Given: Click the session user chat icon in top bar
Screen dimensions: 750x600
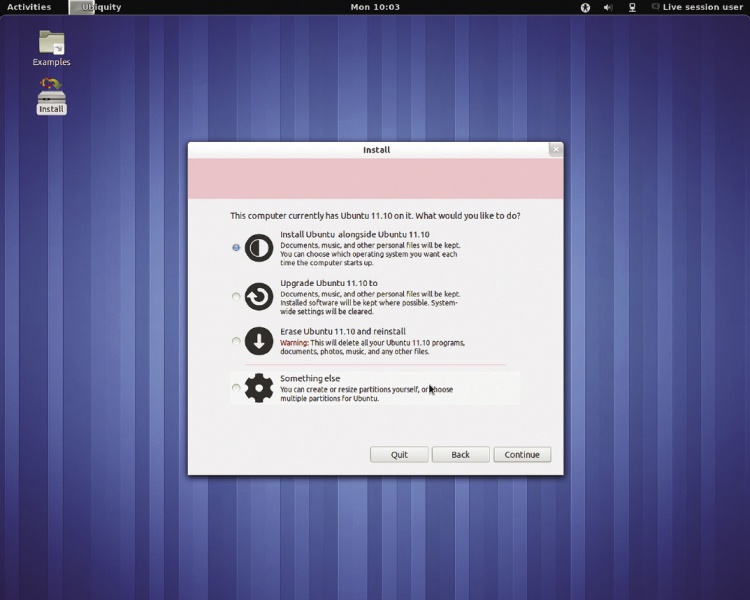Looking at the screenshot, I should point(655,7).
